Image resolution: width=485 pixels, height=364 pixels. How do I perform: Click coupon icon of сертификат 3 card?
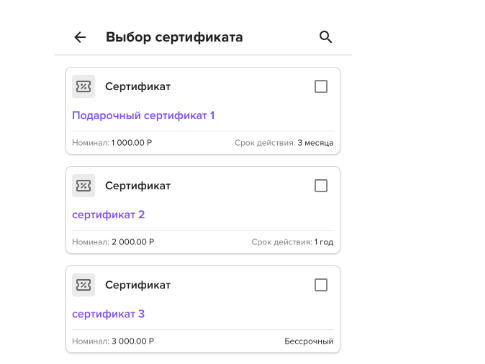[x=83, y=285]
